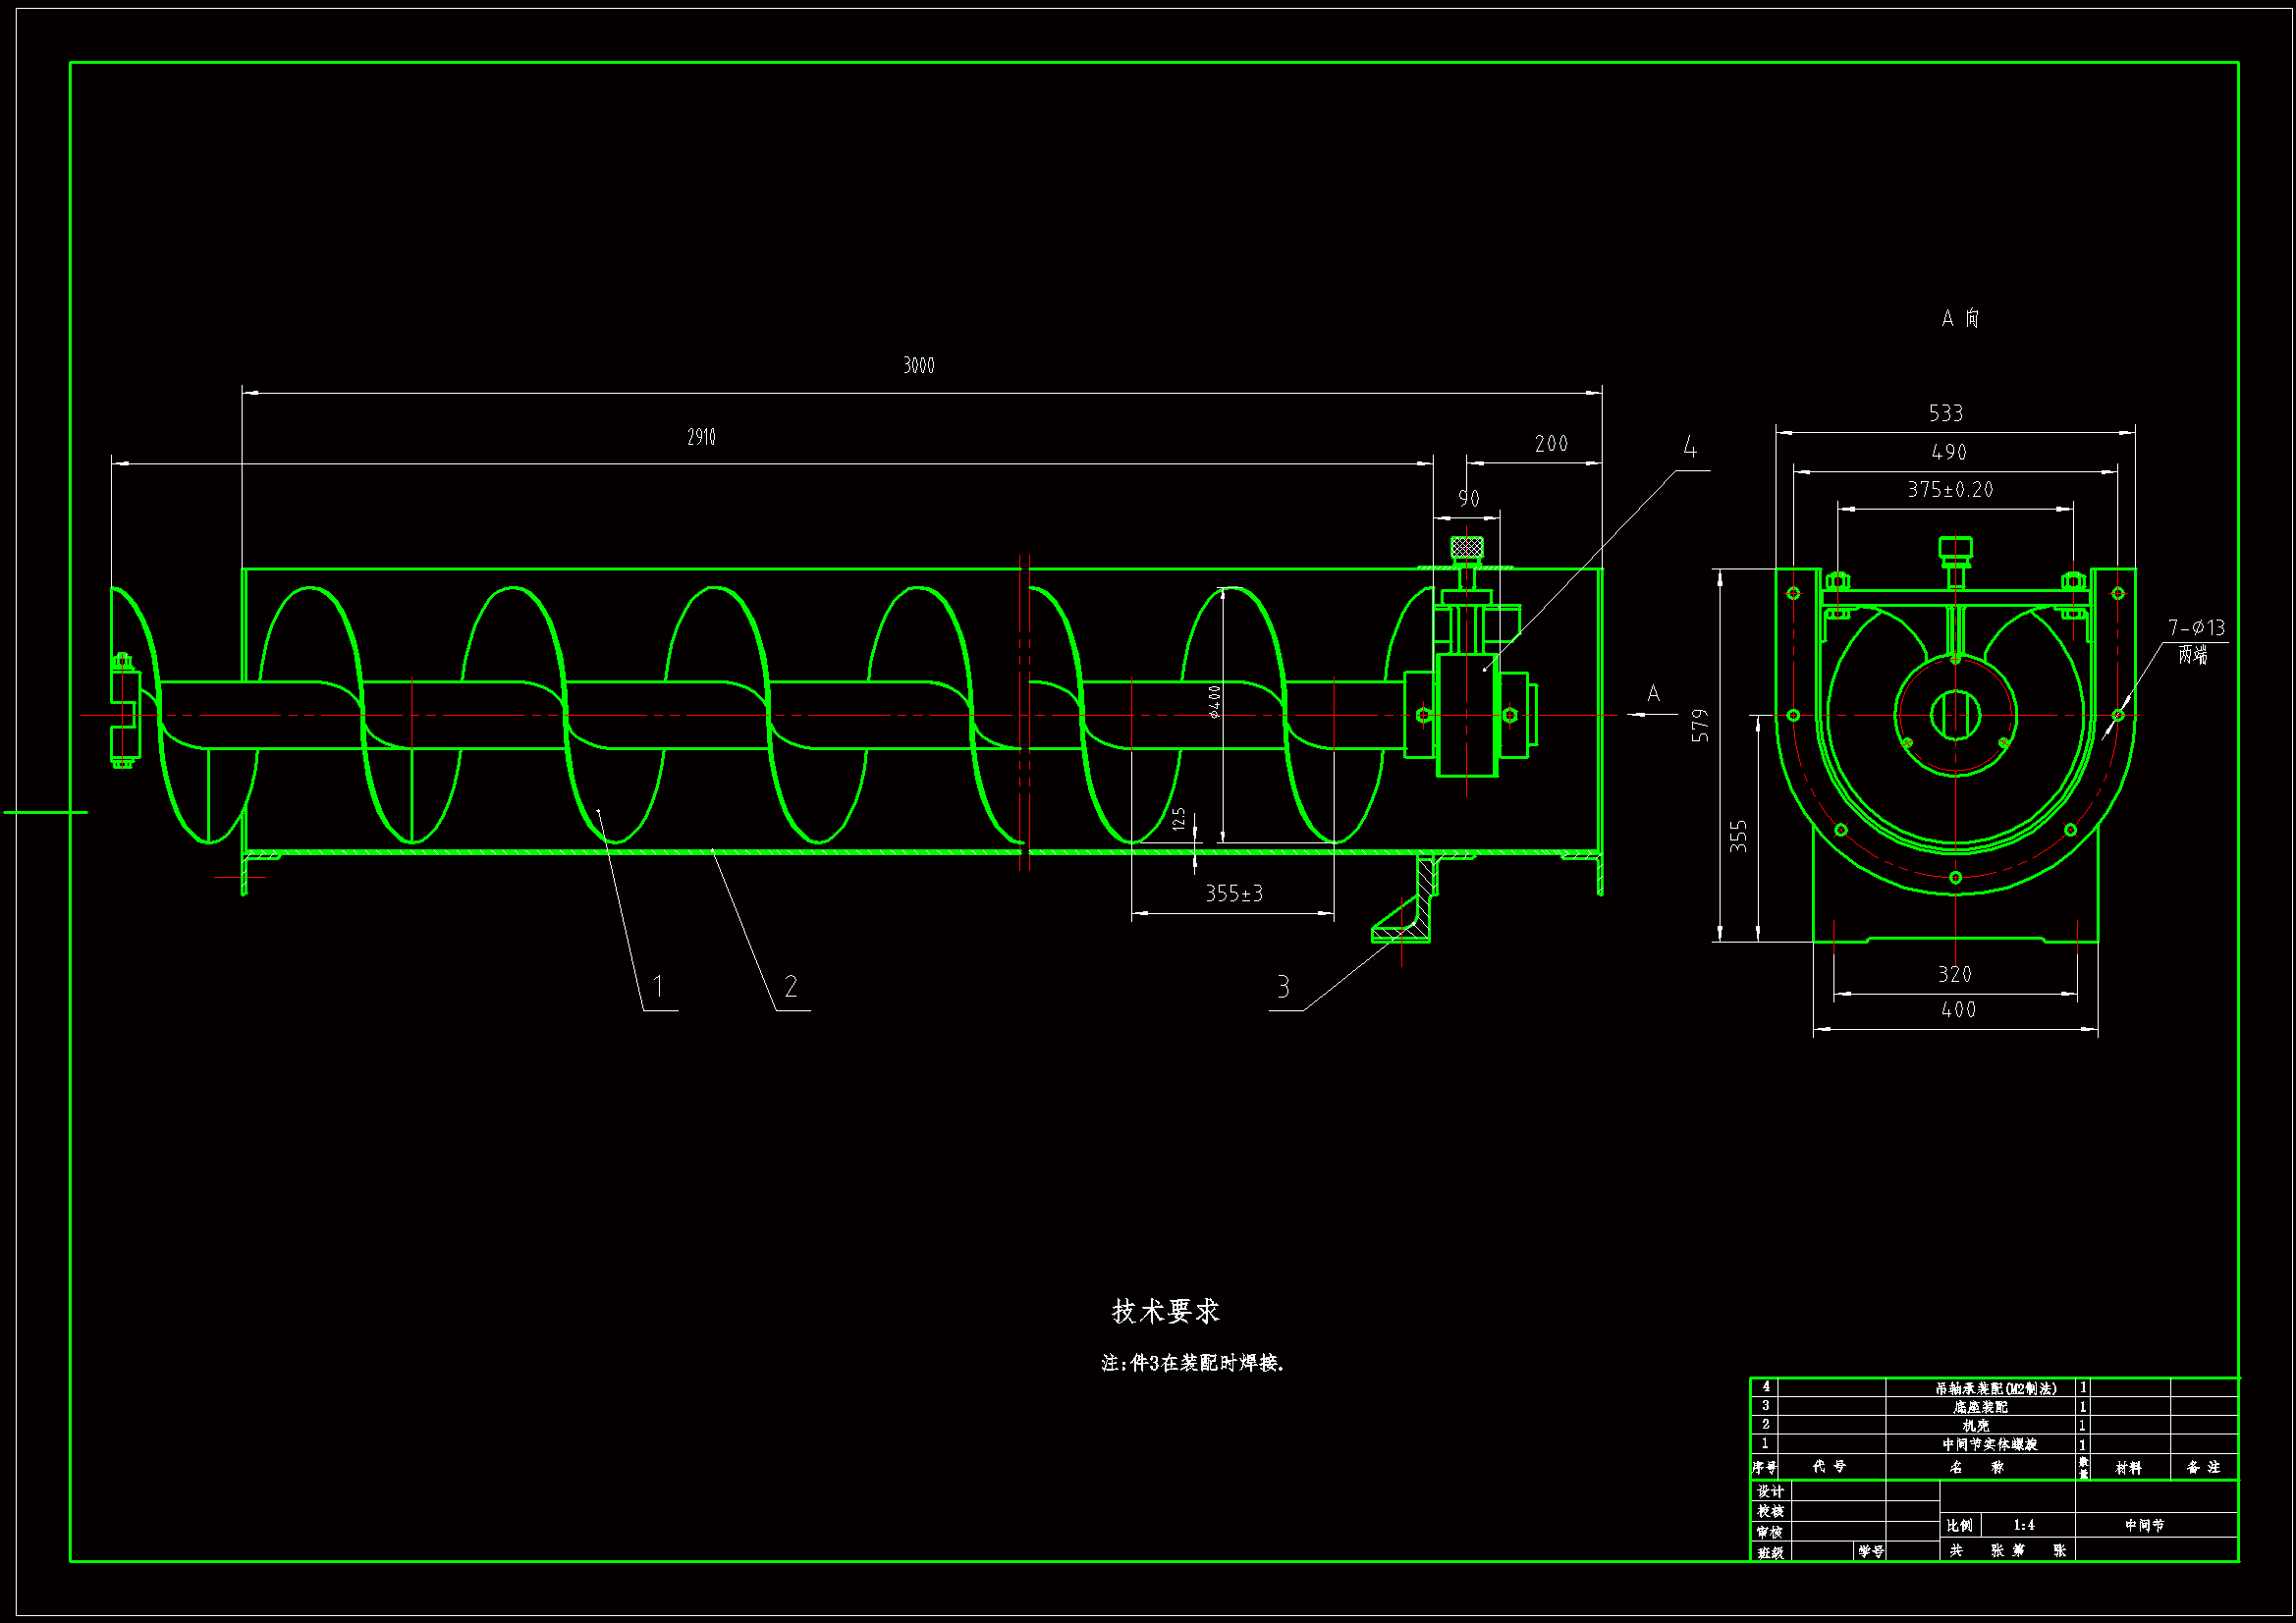Click part callout number 1

tap(658, 987)
